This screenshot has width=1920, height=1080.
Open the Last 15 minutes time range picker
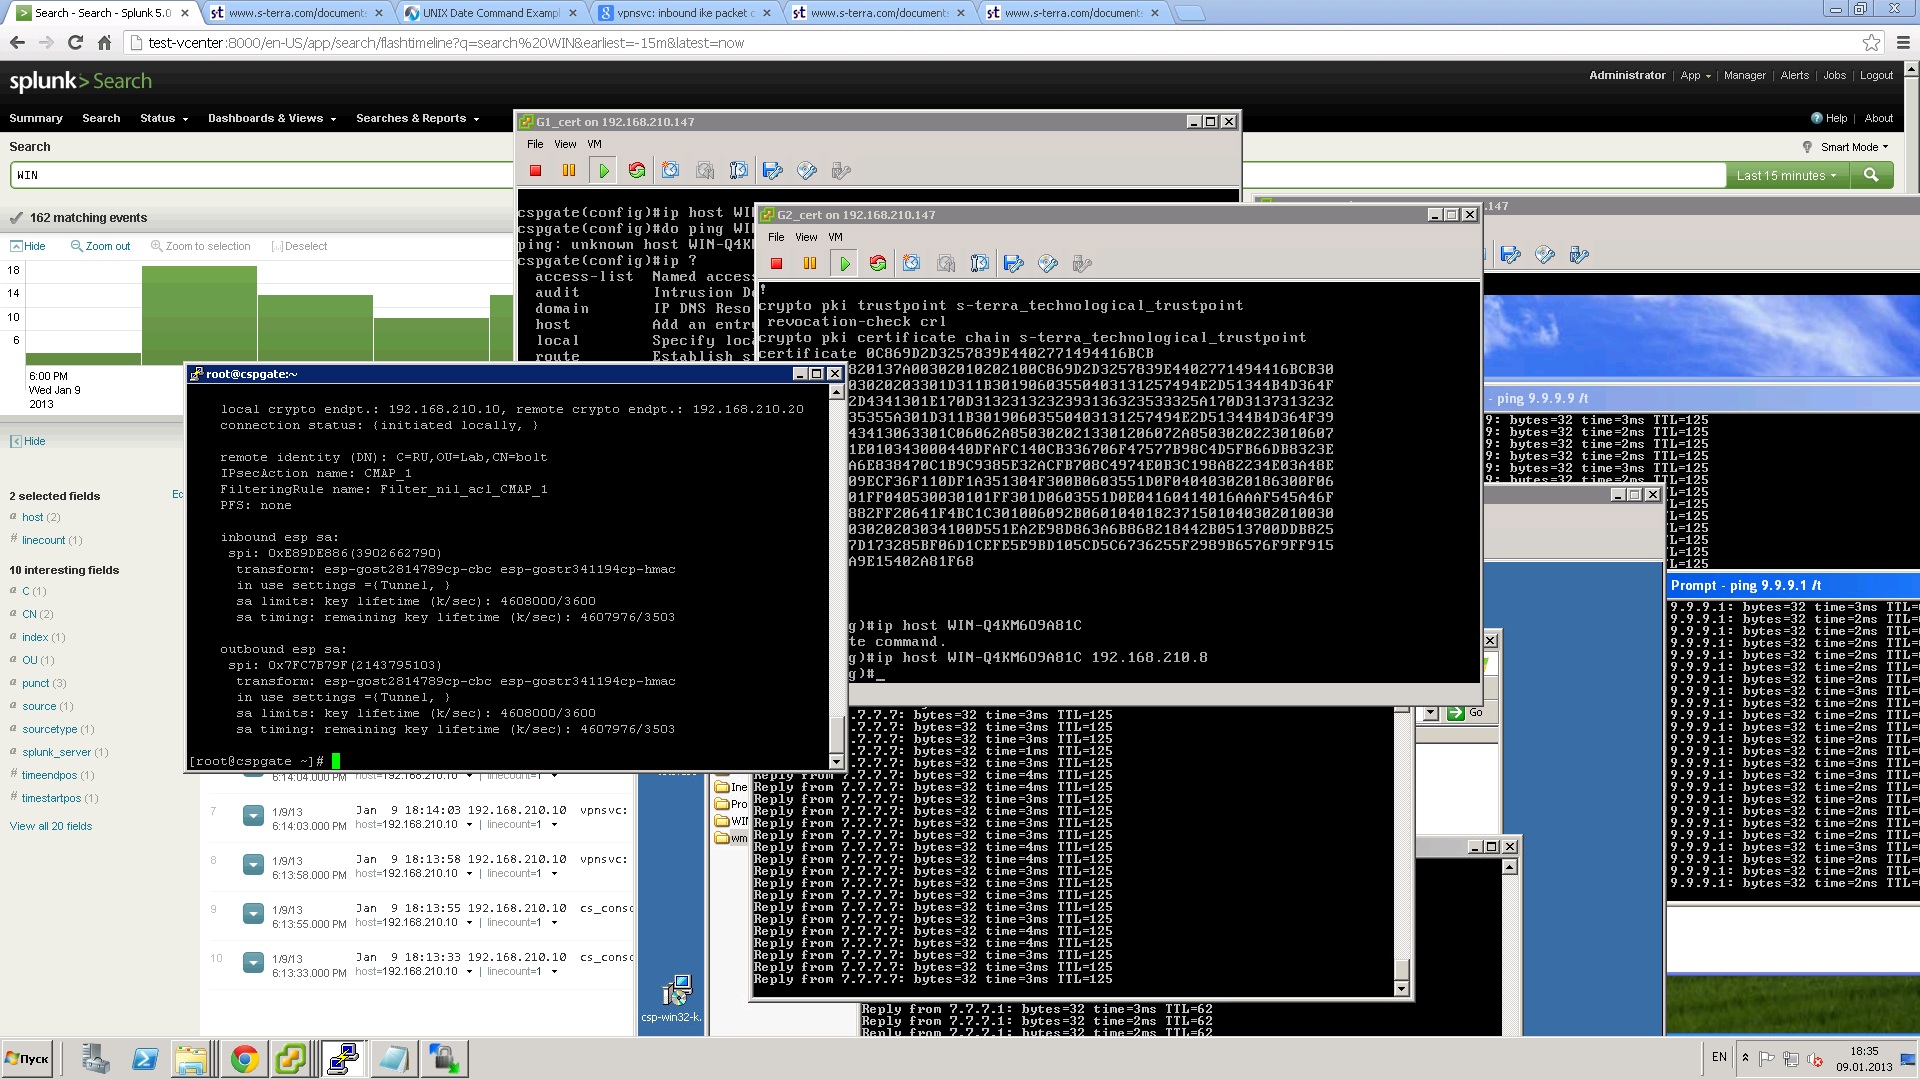[1786, 175]
